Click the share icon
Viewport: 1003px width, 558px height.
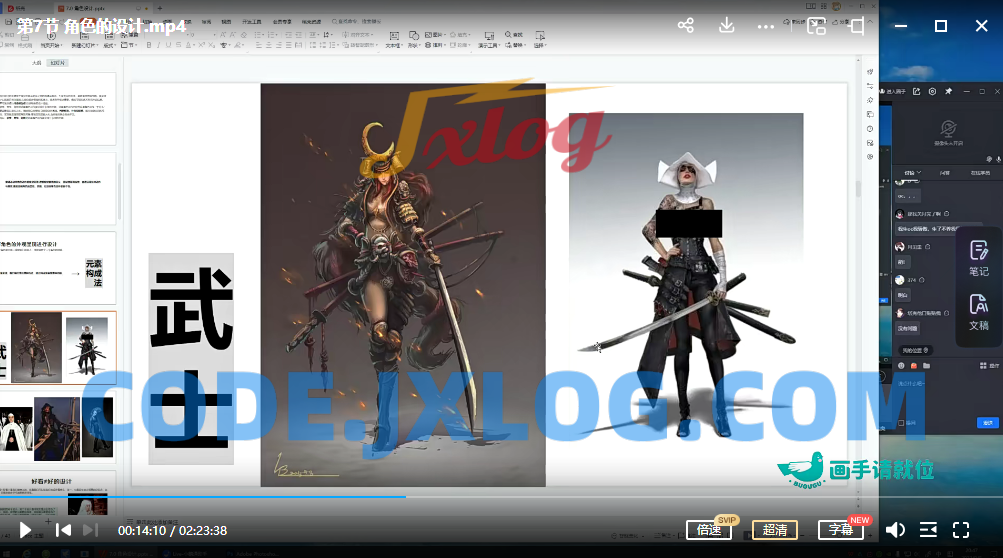[x=685, y=26]
